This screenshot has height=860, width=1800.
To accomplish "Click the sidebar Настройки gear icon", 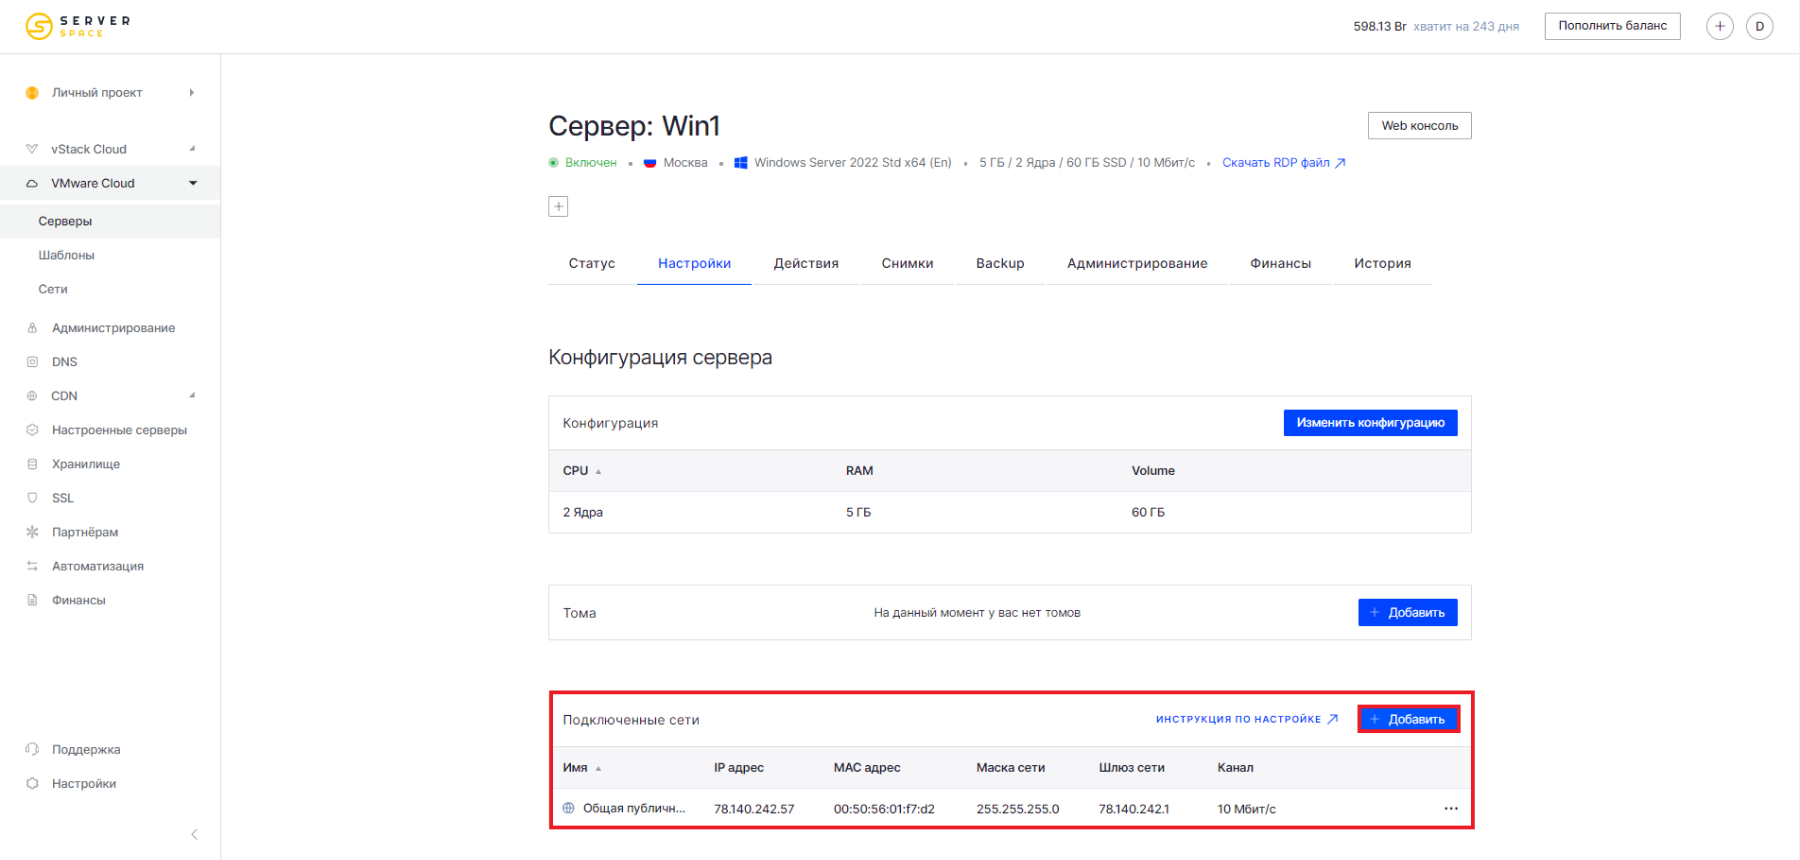I will 32,783.
